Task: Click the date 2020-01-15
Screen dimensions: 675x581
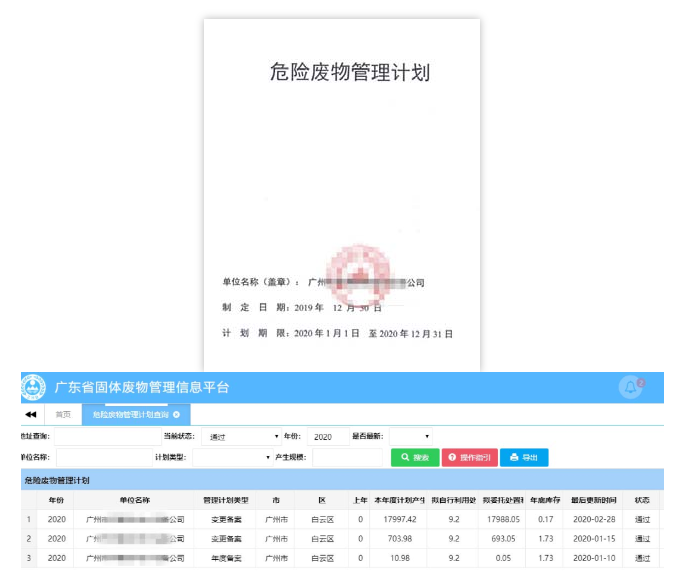Action: point(594,539)
